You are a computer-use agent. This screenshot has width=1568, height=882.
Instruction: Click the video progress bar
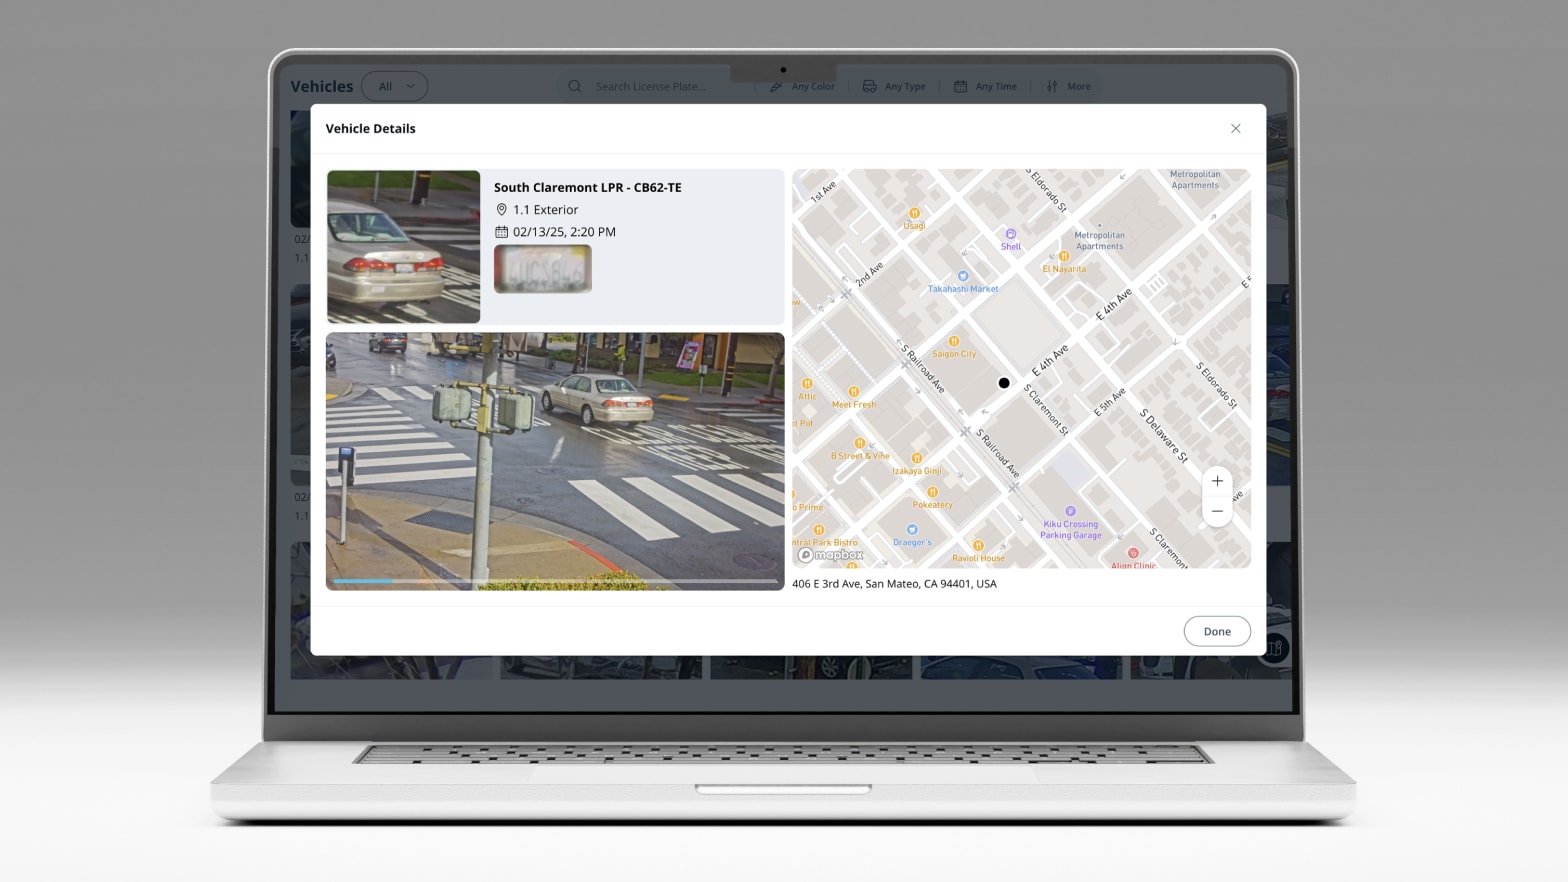(x=555, y=580)
